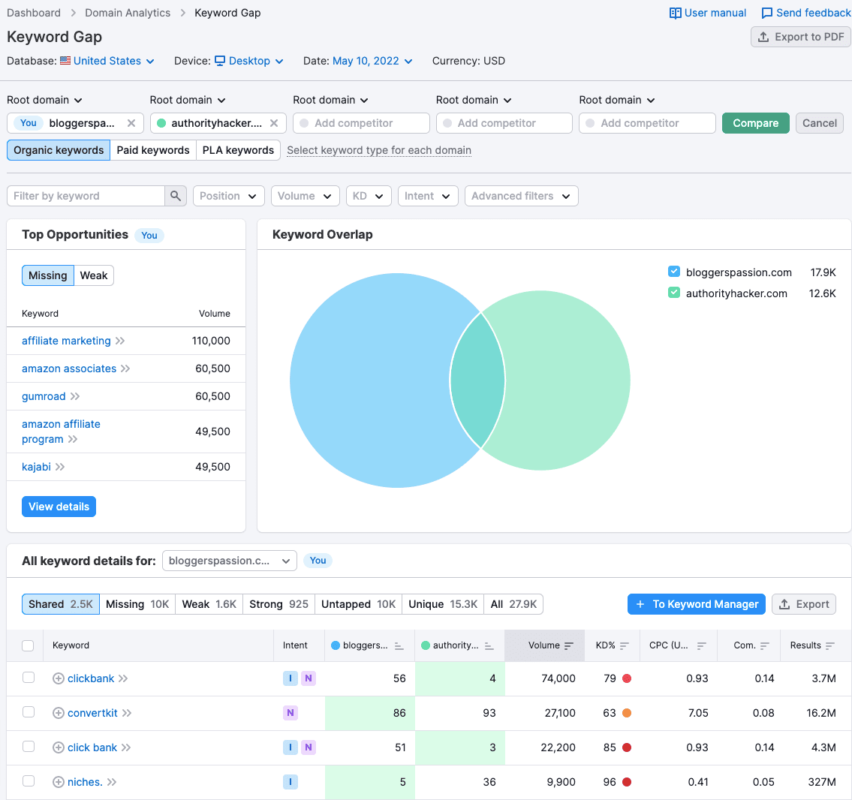Screen dimensions: 852x800
Task: Go to Domain Analytics breadcrumb
Action: [x=128, y=13]
